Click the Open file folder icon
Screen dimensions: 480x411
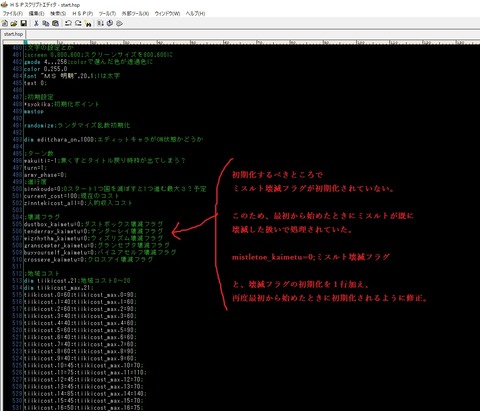pyautogui.click(x=14, y=23)
